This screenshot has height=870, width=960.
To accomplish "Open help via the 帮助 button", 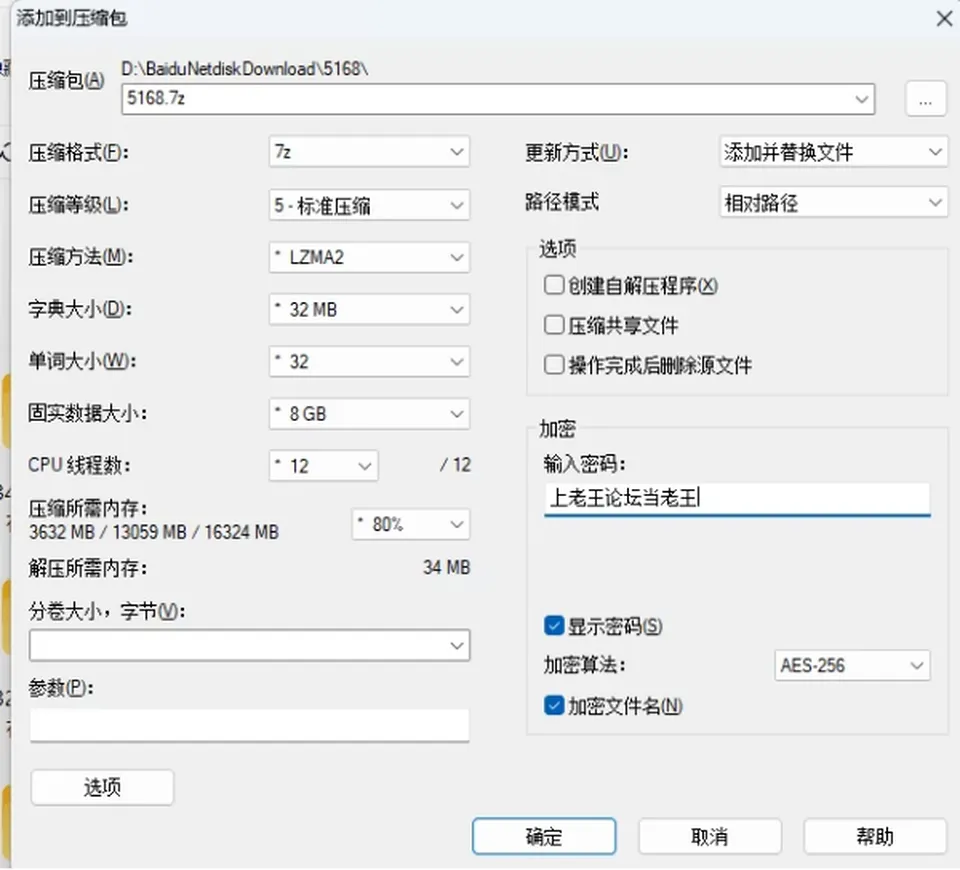I will pyautogui.click(x=875, y=836).
